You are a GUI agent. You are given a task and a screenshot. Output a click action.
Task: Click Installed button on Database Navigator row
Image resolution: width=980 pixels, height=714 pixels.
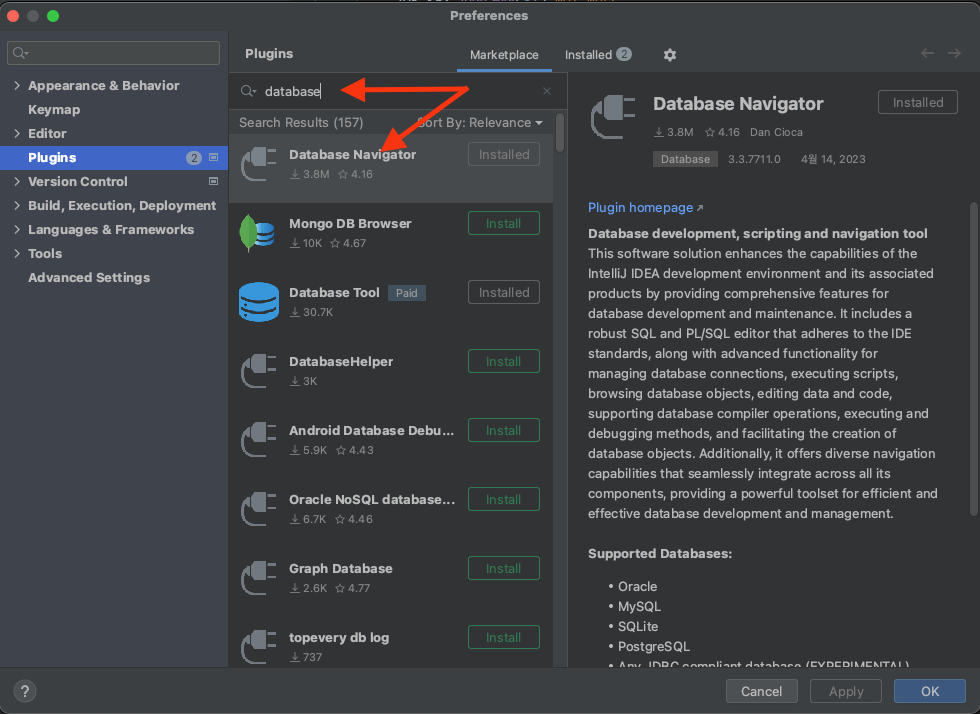(504, 154)
